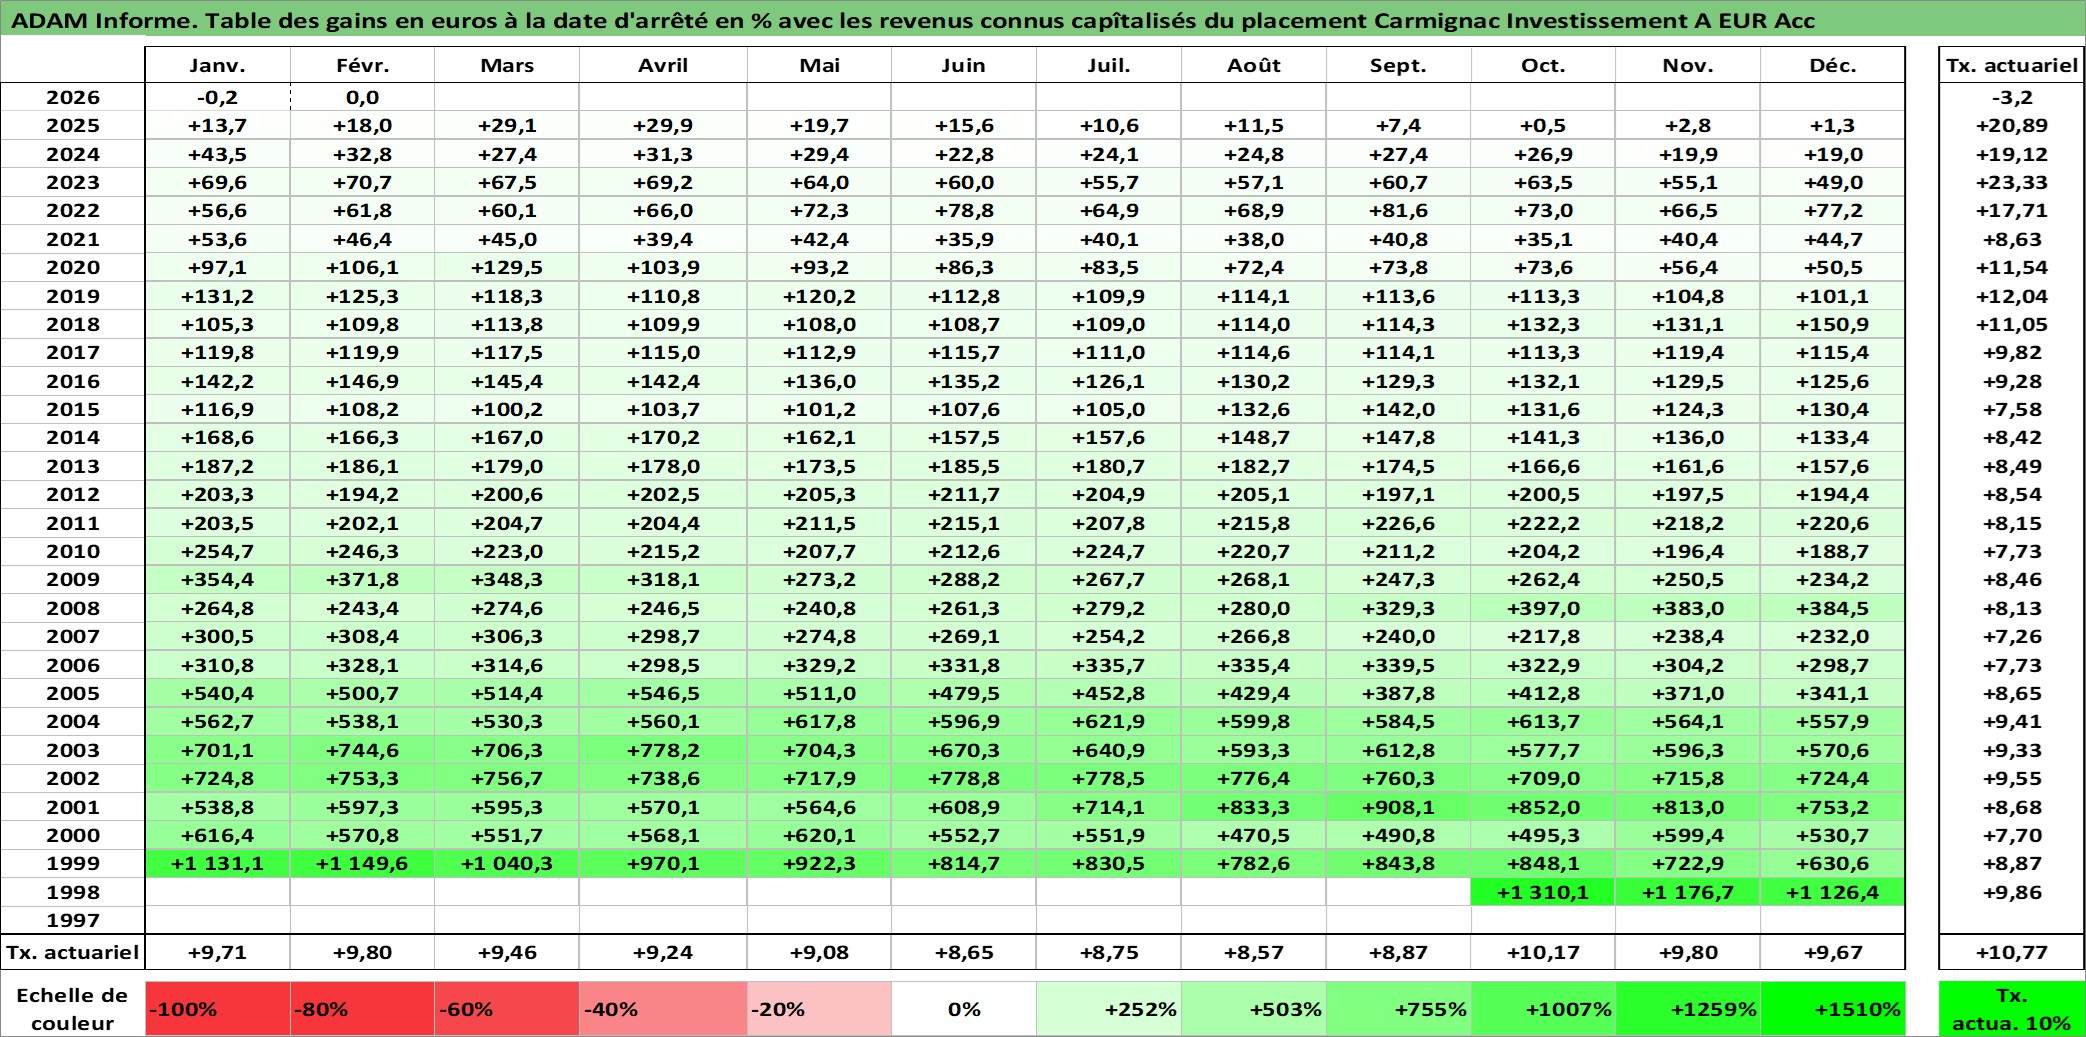Click the "+1 149,6" February 1999 cell
The height and width of the screenshot is (1037, 2086).
pyautogui.click(x=362, y=863)
